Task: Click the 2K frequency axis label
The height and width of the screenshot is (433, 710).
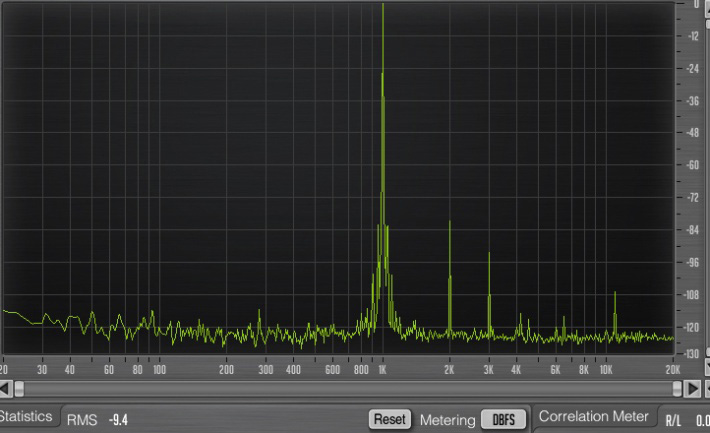Action: pyautogui.click(x=449, y=370)
